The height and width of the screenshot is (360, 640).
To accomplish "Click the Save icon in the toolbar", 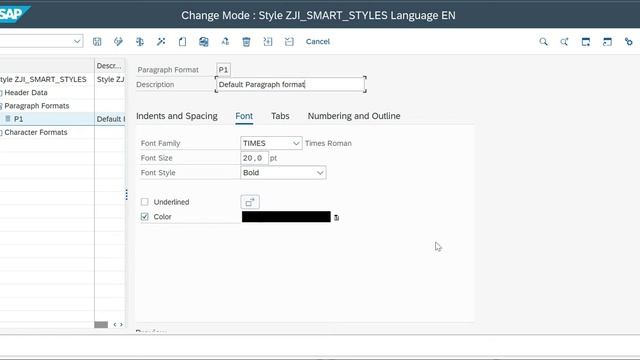I will (97, 42).
